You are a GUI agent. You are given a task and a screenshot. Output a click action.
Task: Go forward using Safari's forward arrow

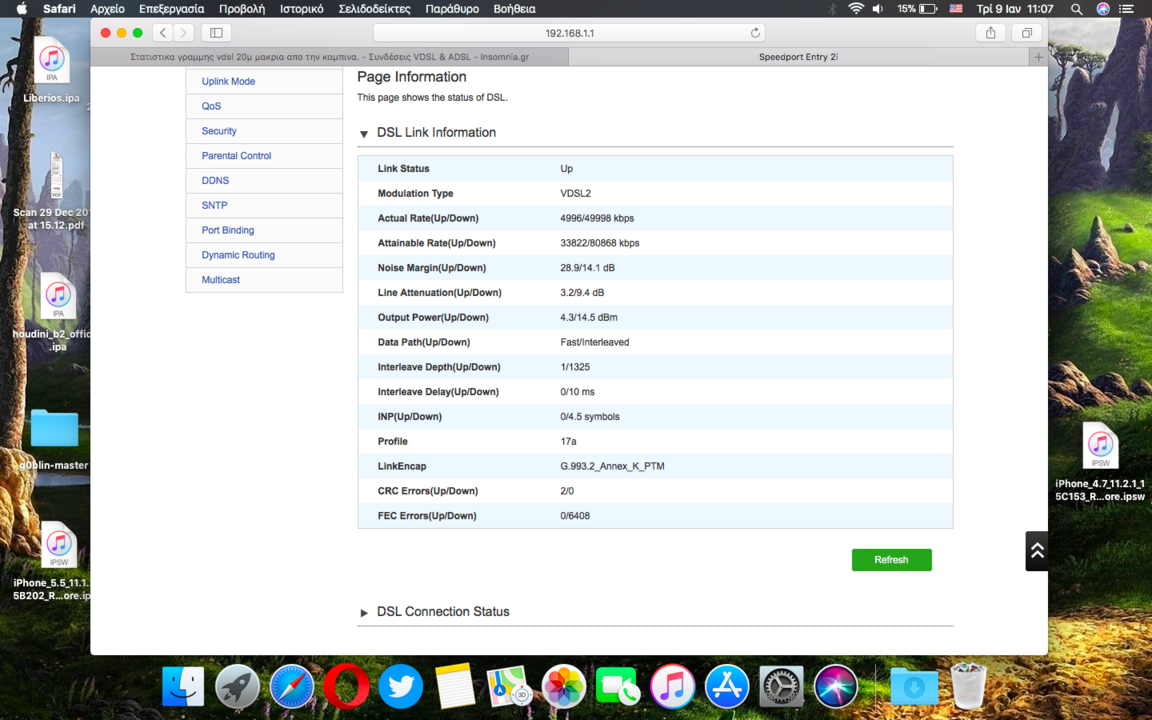tap(184, 32)
